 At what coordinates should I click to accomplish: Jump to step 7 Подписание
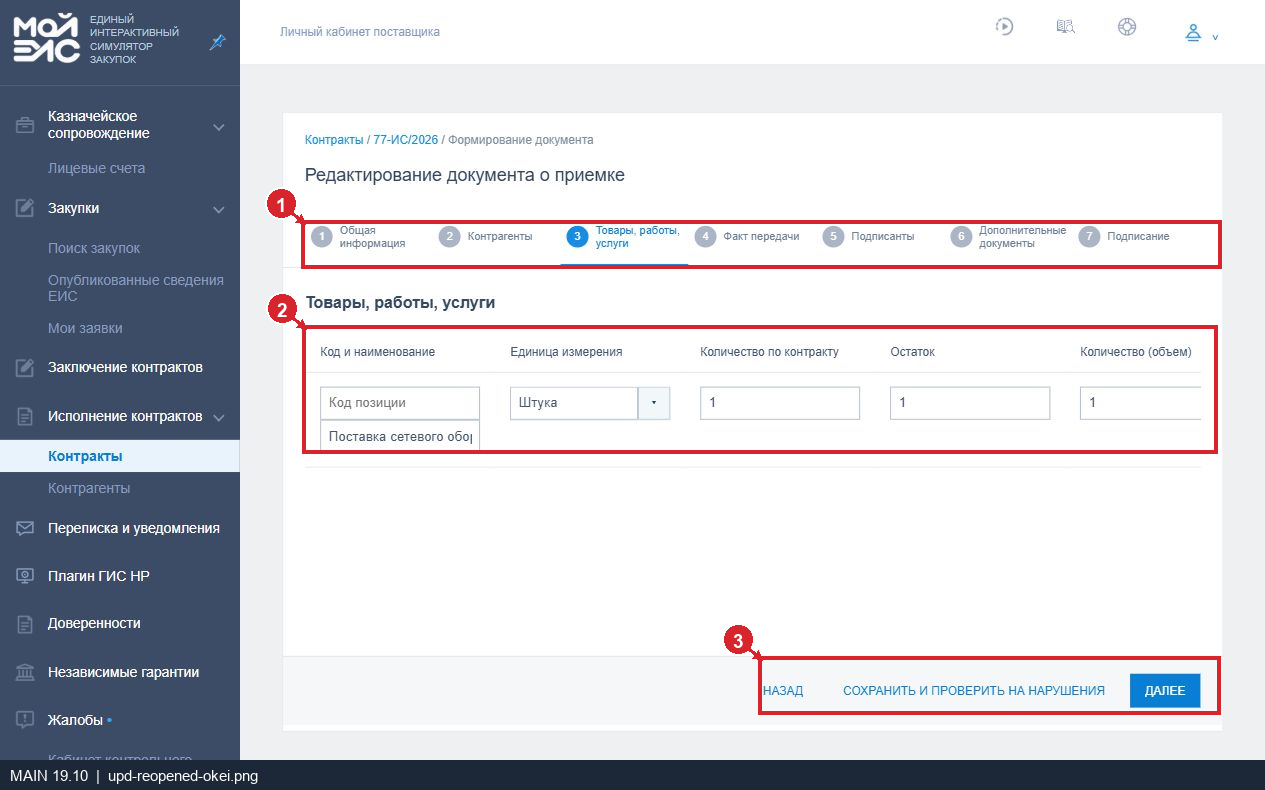[x=1125, y=237]
